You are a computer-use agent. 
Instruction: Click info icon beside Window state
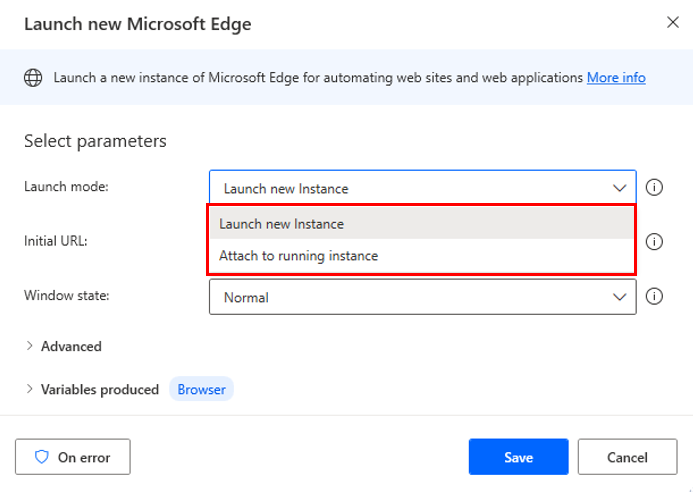654,296
